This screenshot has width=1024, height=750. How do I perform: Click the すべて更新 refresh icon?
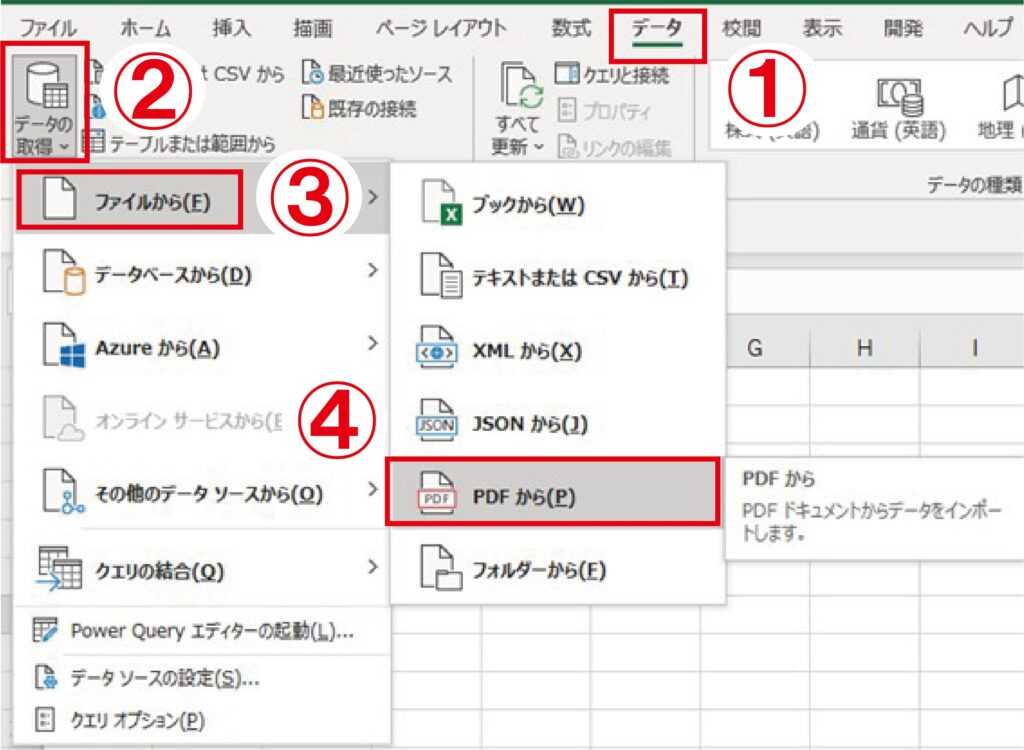[521, 86]
